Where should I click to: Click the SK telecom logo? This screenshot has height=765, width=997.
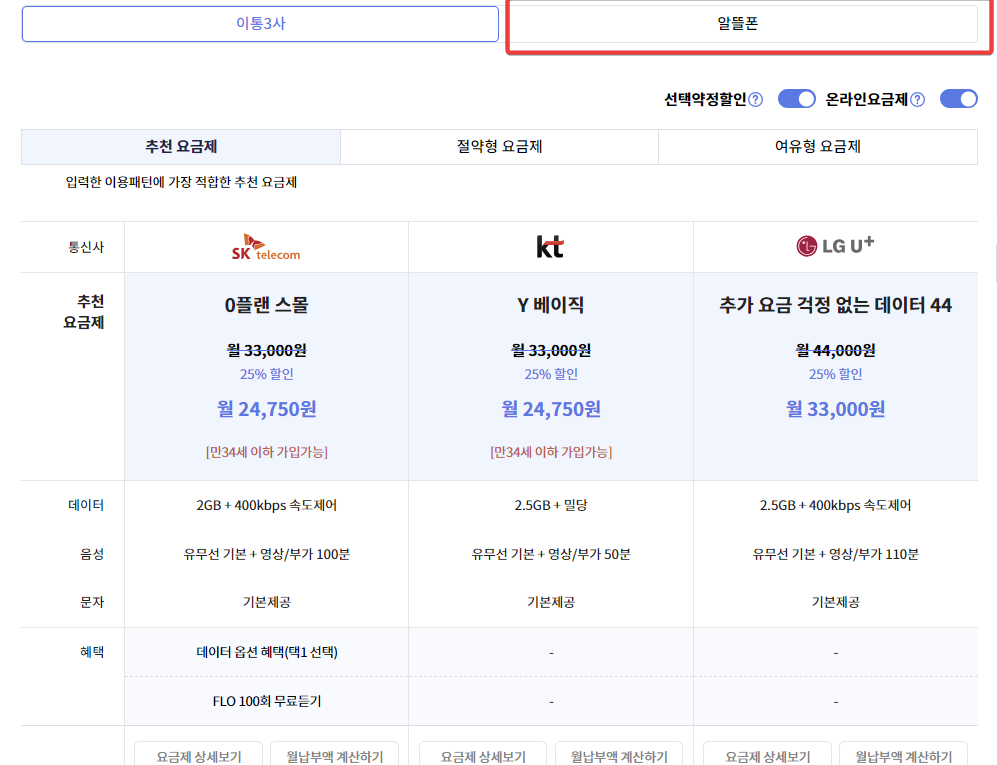[266, 247]
